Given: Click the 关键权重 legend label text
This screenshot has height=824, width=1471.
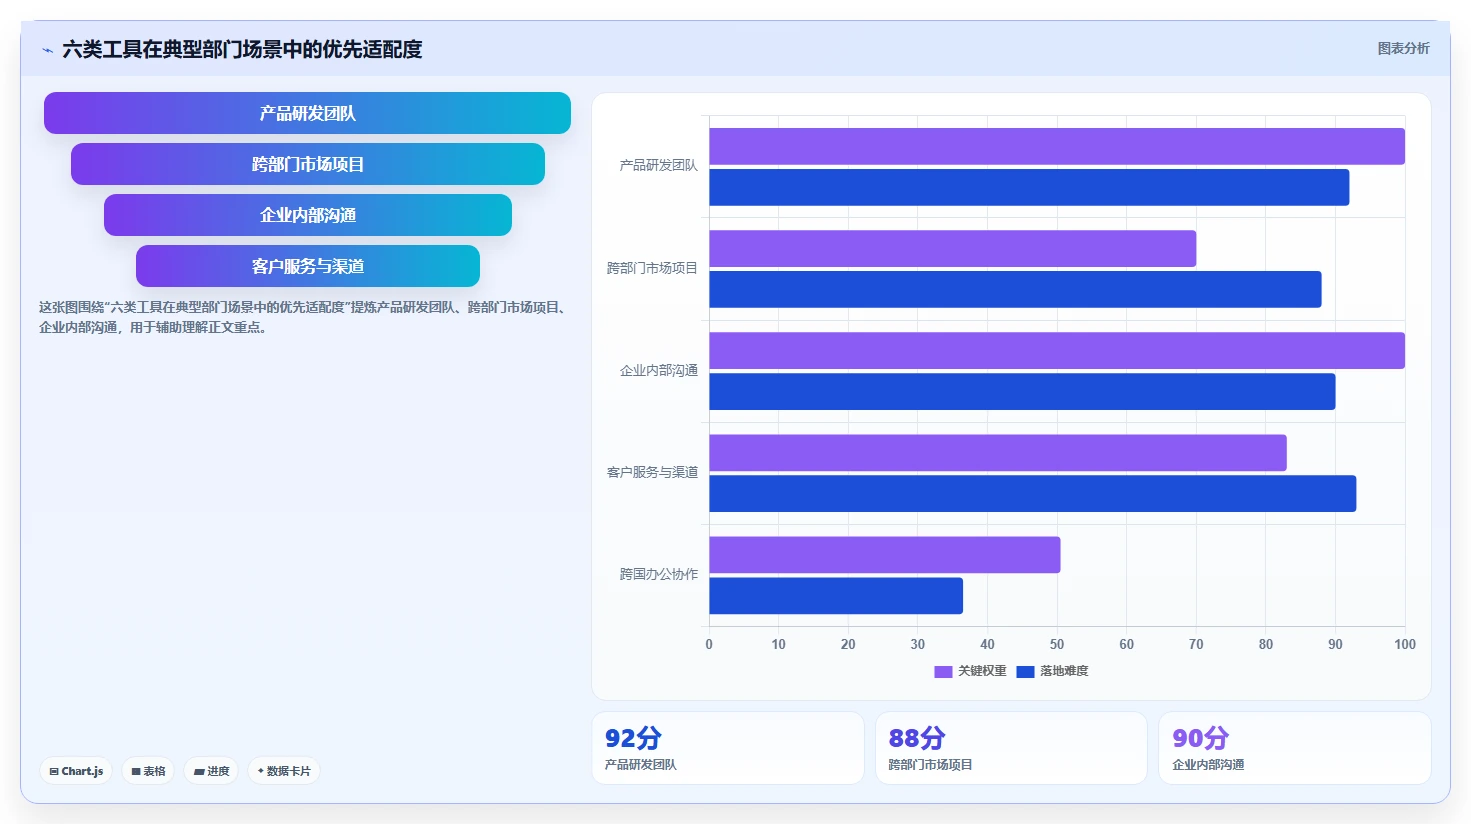Looking at the screenshot, I should (x=982, y=671).
